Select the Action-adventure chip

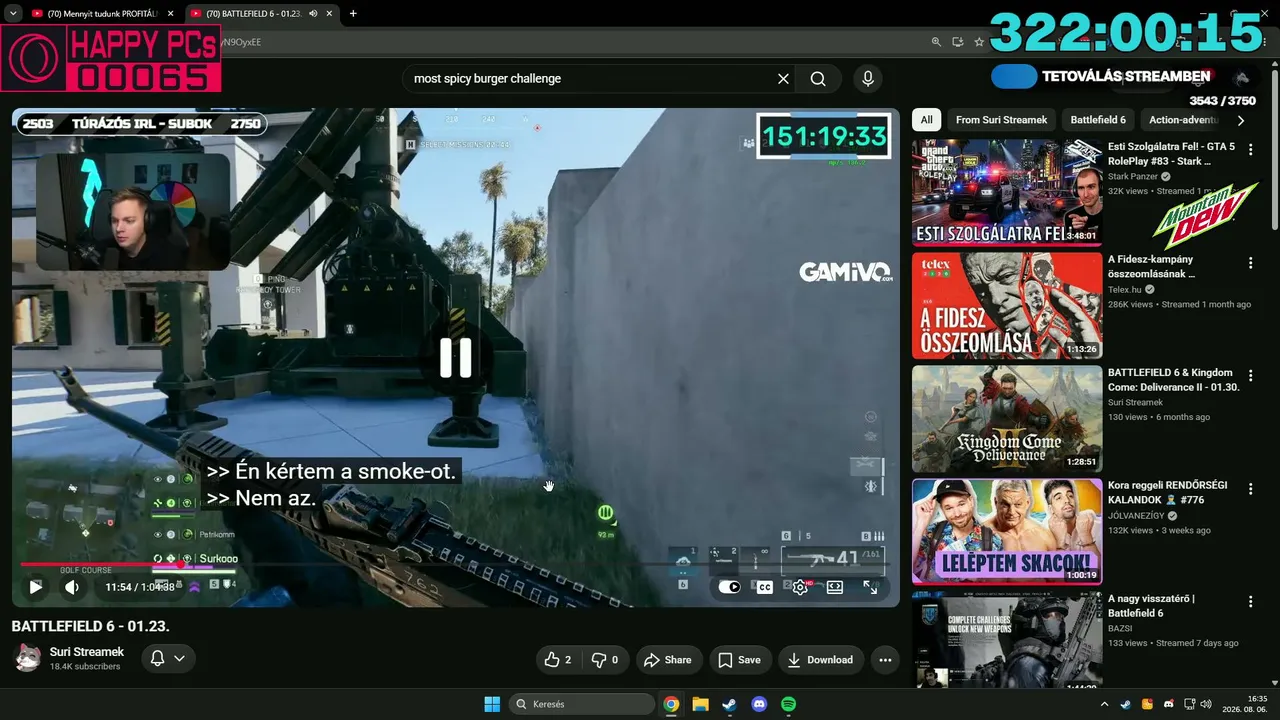click(1183, 120)
